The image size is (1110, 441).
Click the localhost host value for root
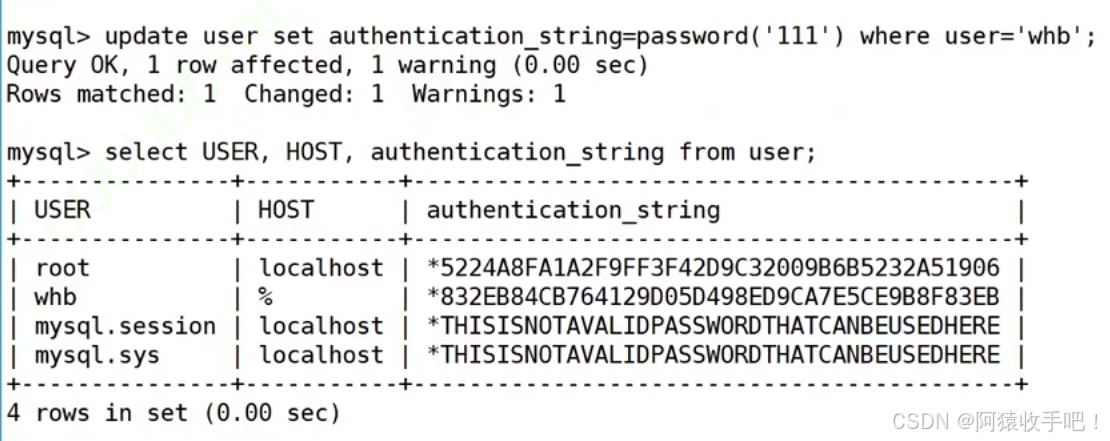click(x=321, y=268)
